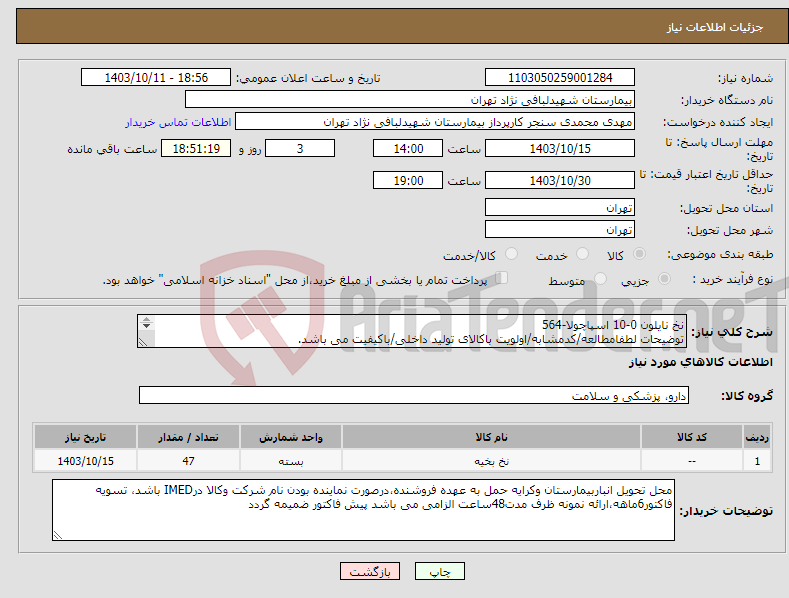The height and width of the screenshot is (598, 789).
Task: Click the شرح کلی نیاز description text area
Action: 412,331
